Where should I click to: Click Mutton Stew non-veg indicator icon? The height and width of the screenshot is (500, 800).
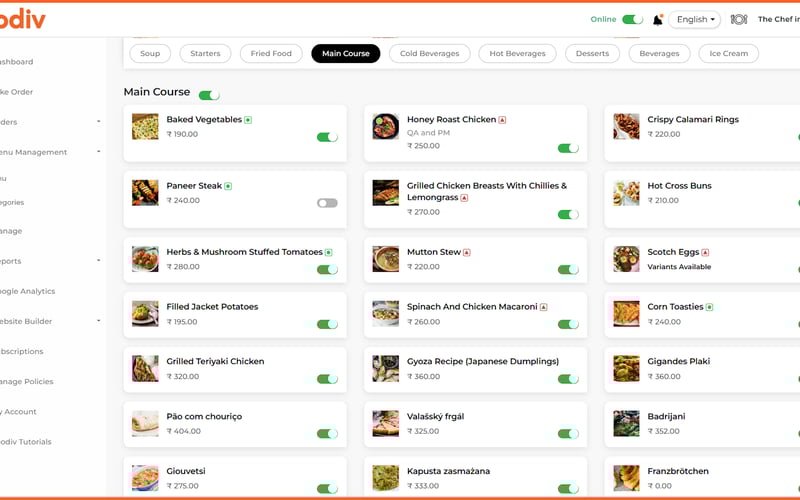coord(467,252)
